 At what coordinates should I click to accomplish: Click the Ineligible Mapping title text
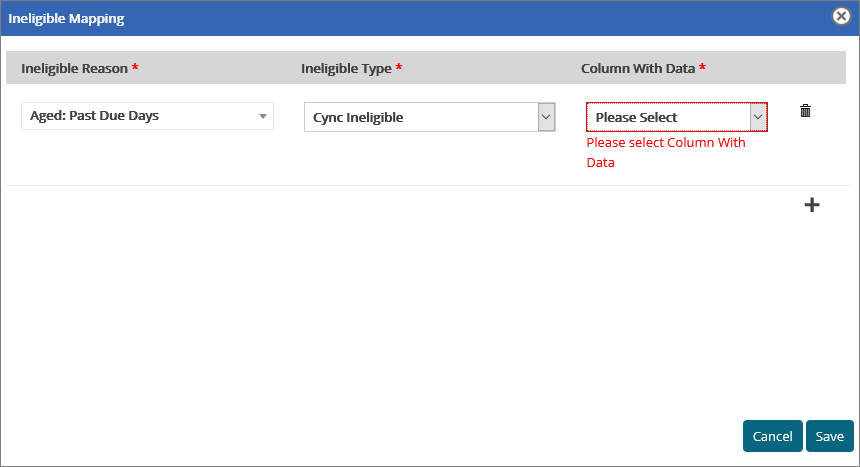(x=67, y=18)
